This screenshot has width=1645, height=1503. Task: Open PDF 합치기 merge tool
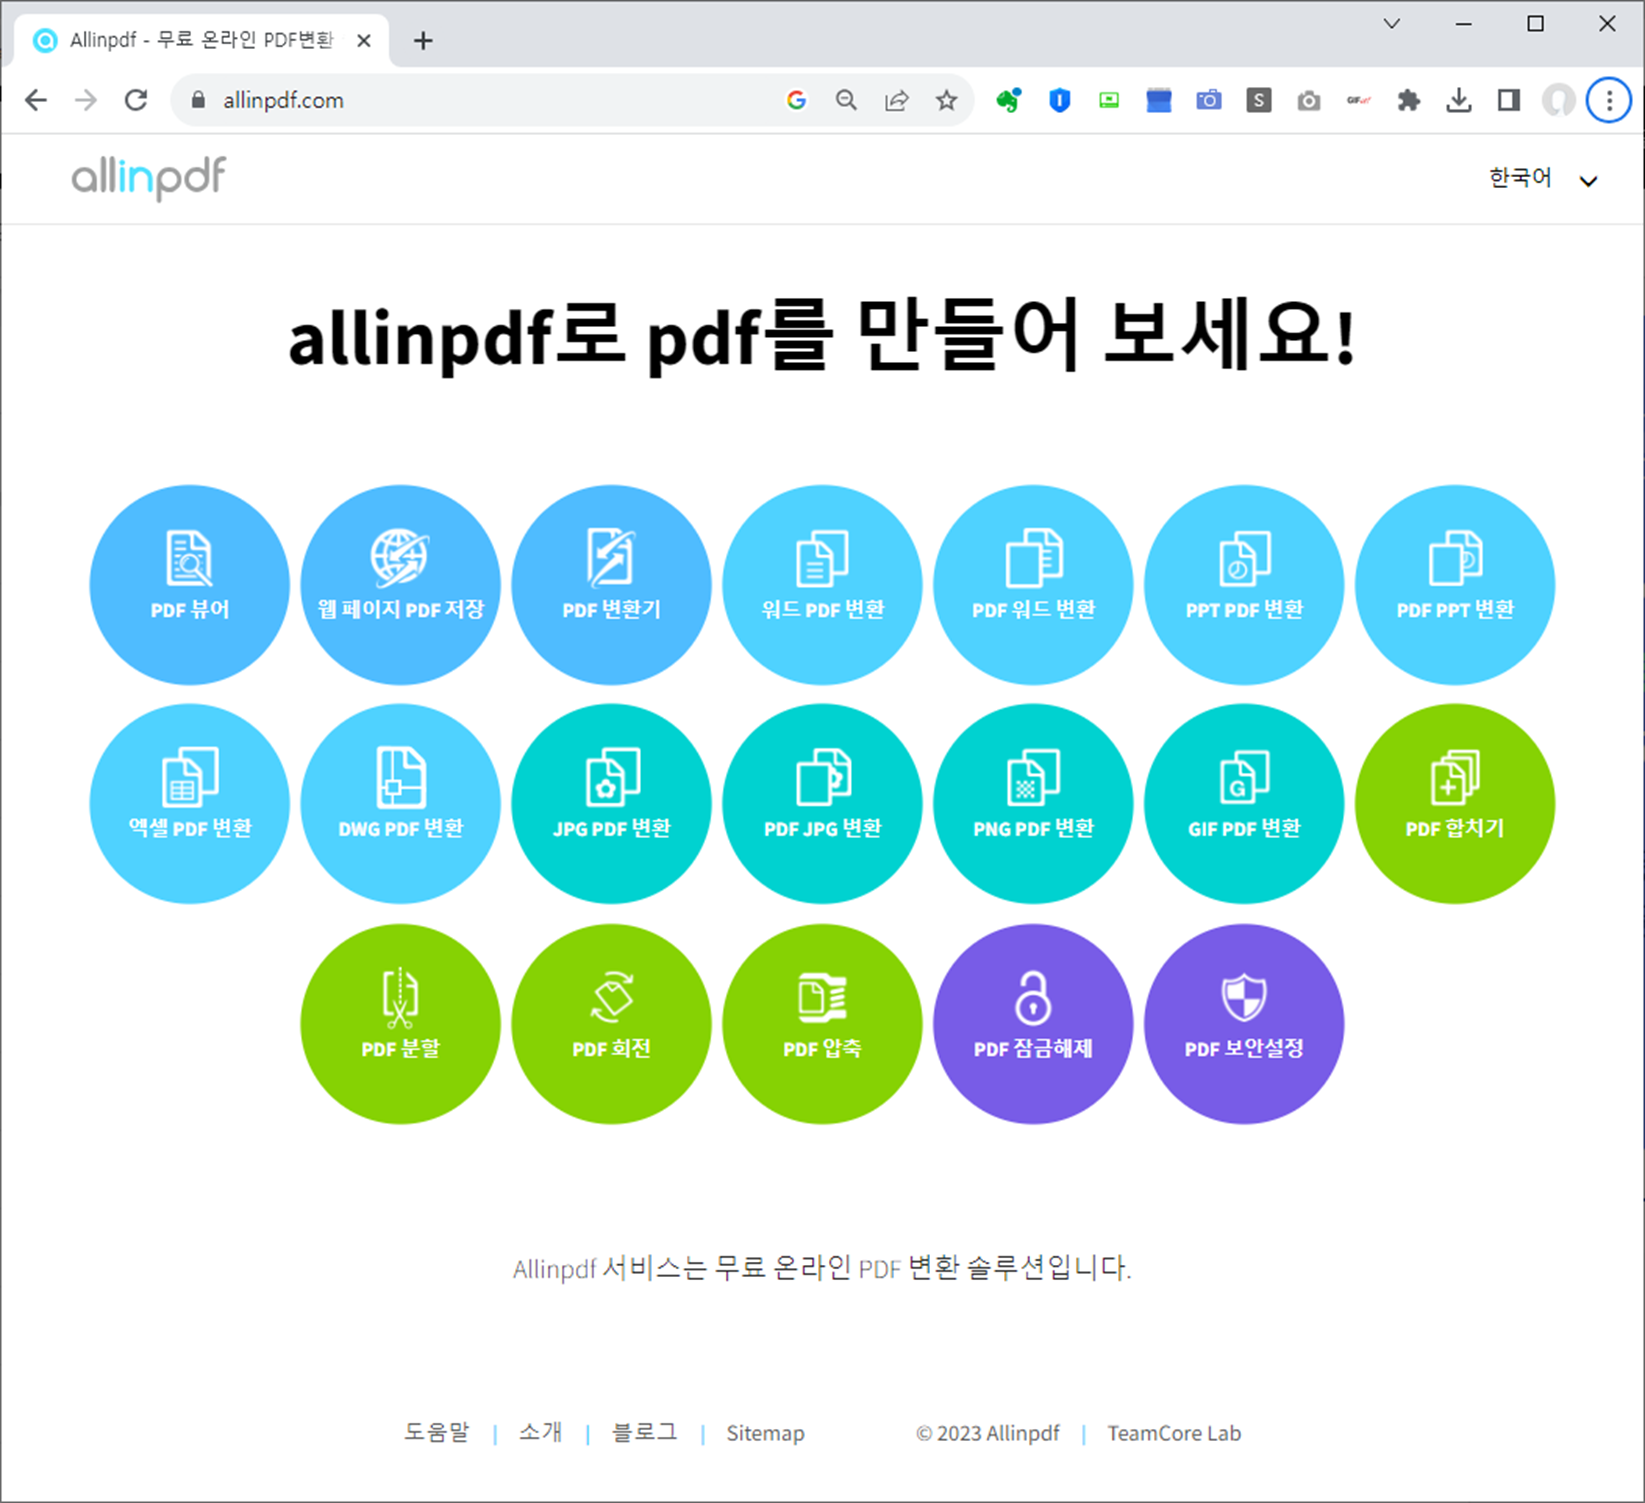point(1455,804)
